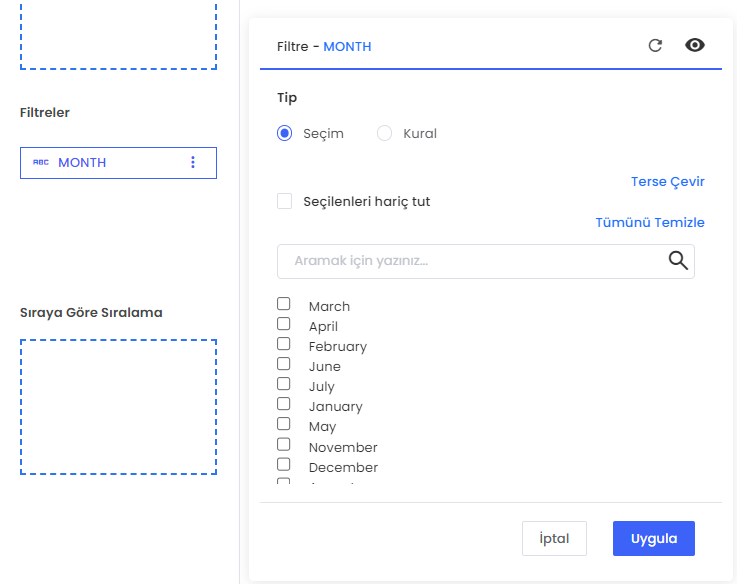Toggle the eye visibility icon

[x=695, y=45]
